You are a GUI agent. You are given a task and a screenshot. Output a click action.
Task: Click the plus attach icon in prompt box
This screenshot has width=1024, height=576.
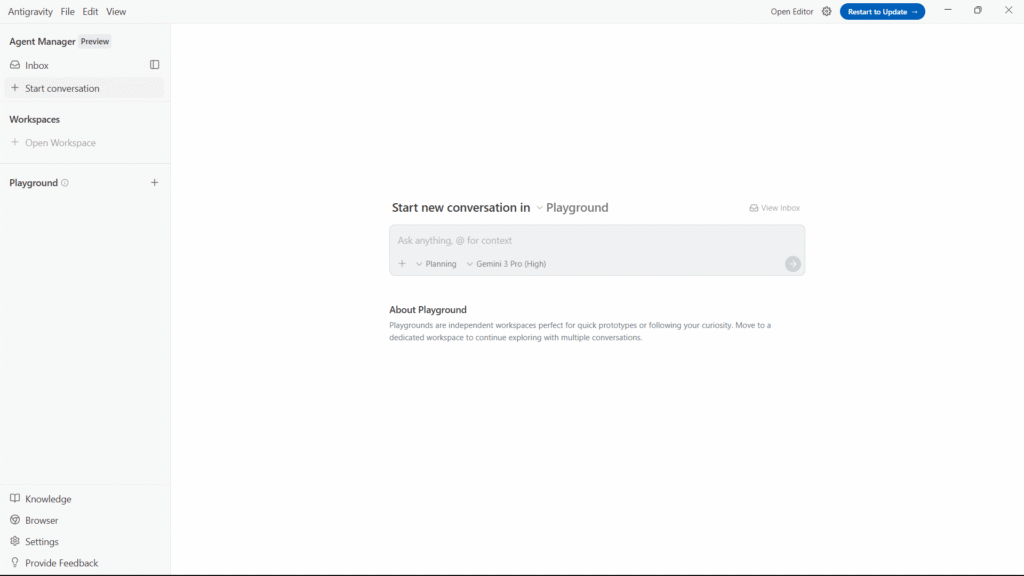[402, 264]
